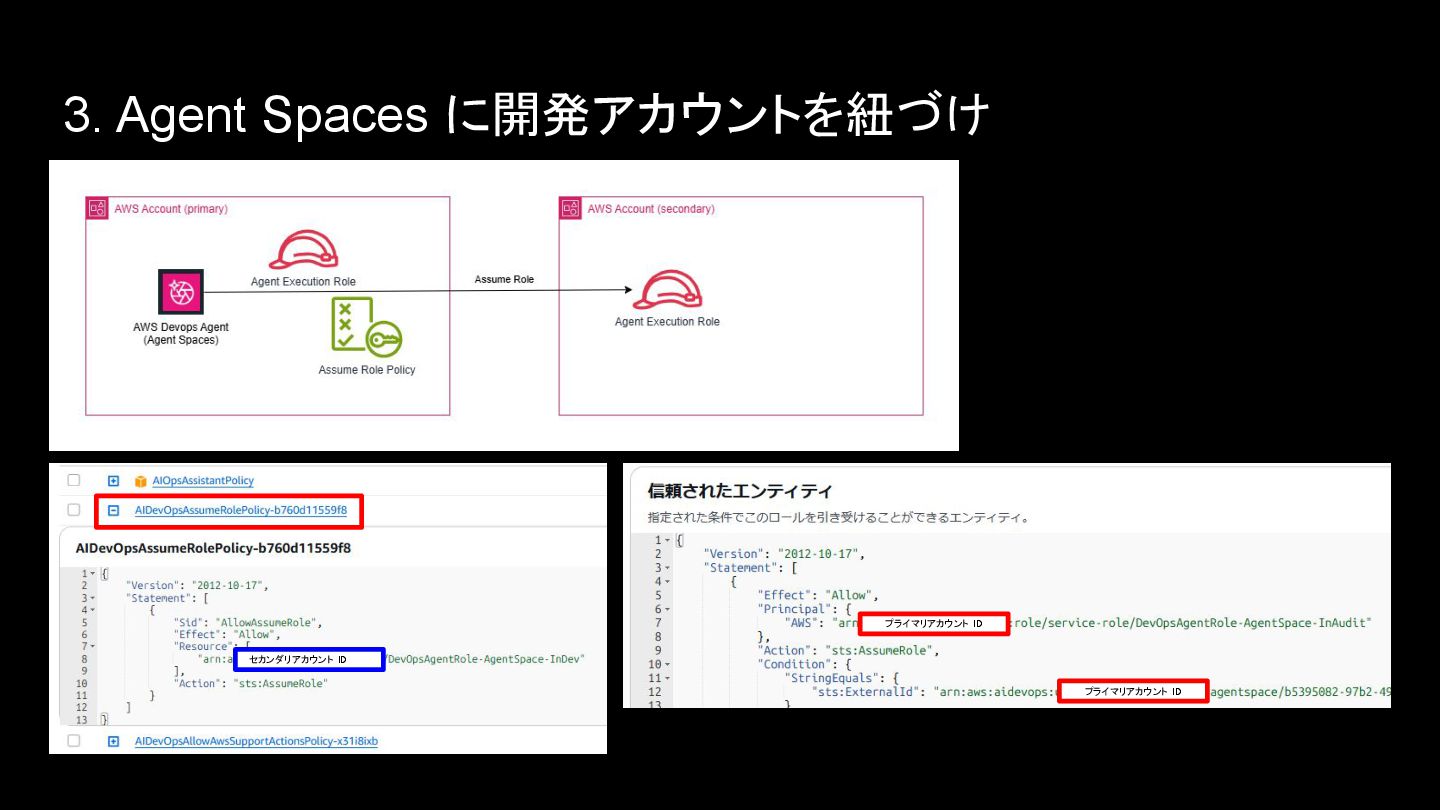Click the orange AWS managed policy icon beside AIOpsAssistantPolicy
The width and height of the screenshot is (1440, 810).
click(140, 481)
